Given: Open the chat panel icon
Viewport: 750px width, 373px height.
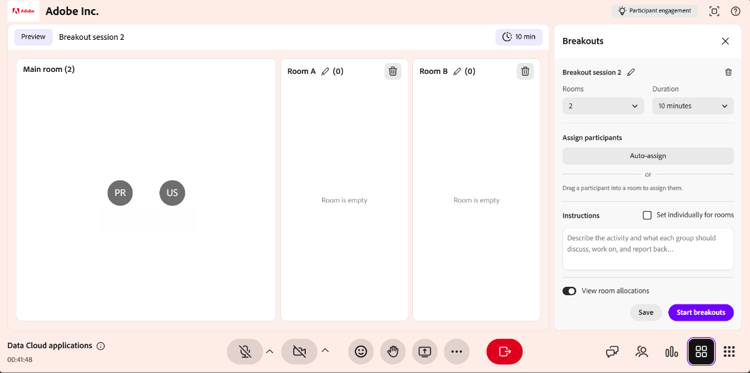Looking at the screenshot, I should (612, 352).
